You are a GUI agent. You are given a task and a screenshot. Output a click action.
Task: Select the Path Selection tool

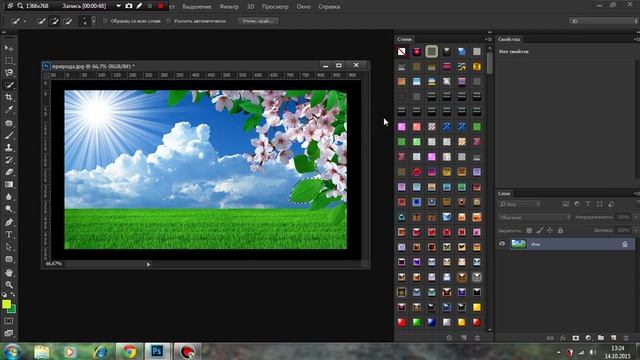pos(9,247)
